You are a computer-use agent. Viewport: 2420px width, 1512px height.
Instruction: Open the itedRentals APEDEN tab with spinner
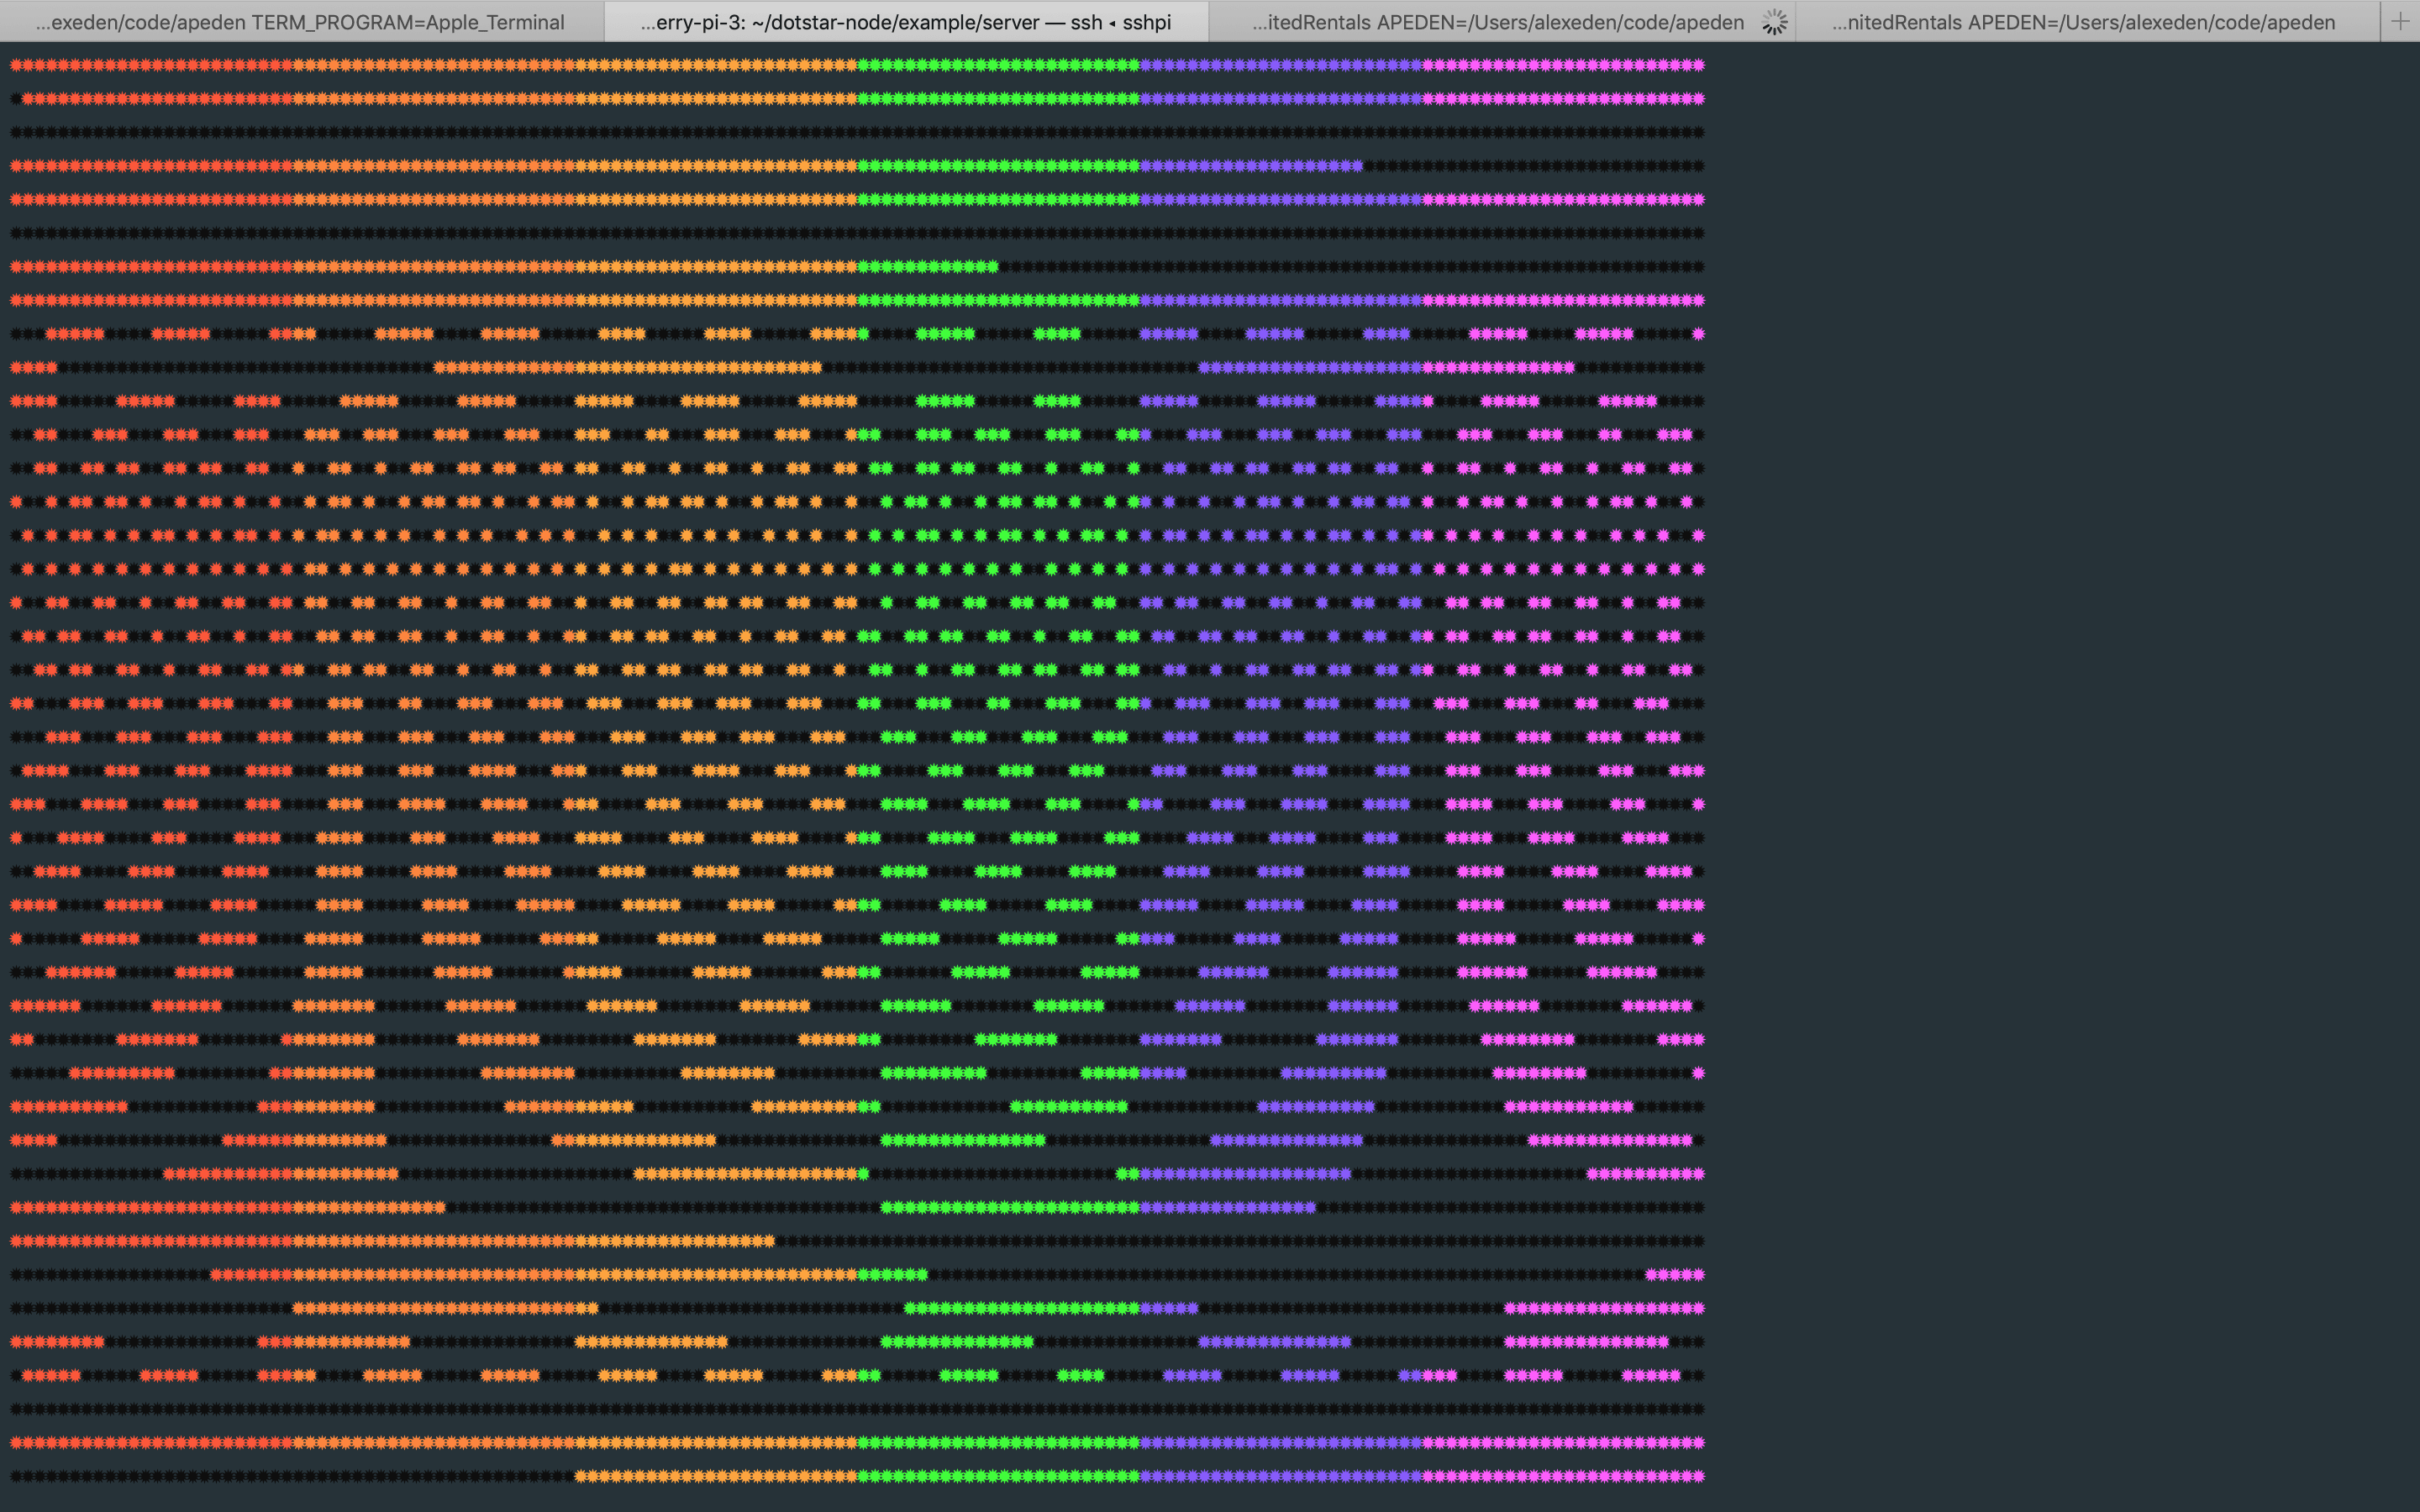(1501, 21)
